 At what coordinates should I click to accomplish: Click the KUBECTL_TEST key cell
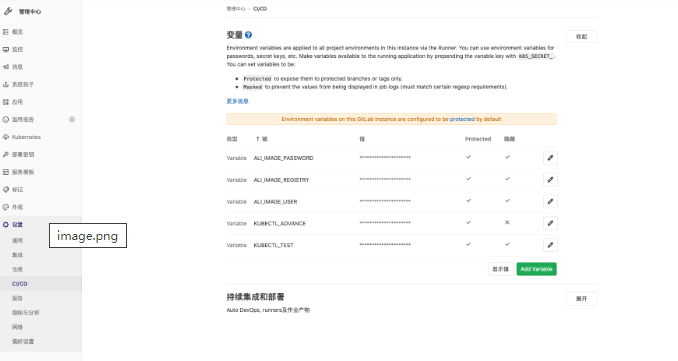point(273,245)
